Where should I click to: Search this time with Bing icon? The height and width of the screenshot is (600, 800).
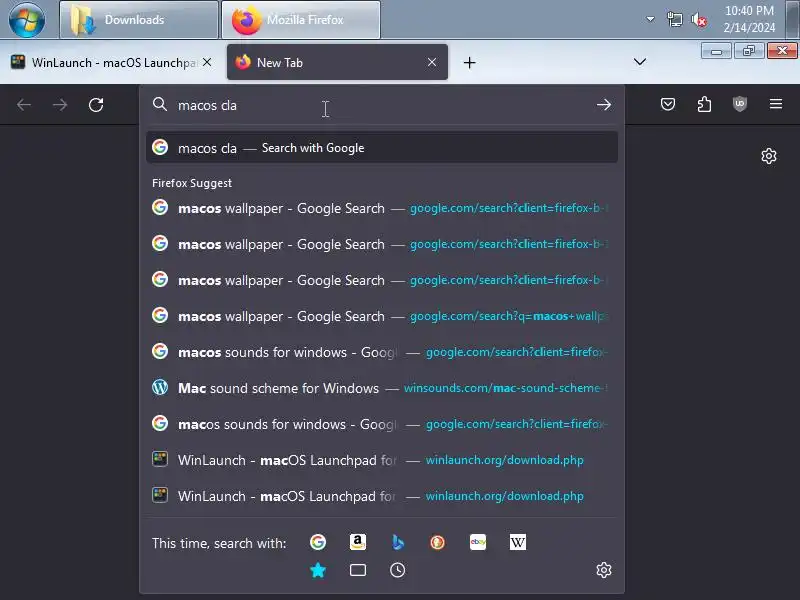click(x=397, y=542)
